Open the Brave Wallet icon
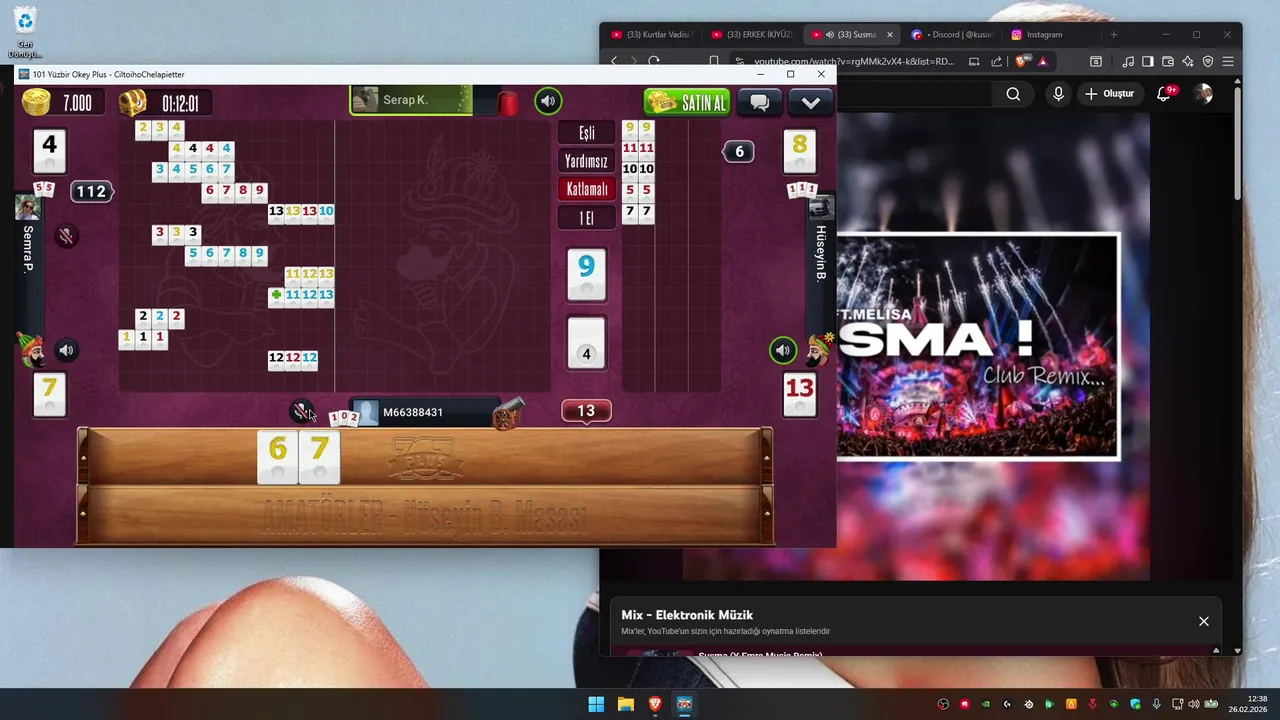 point(1168,61)
